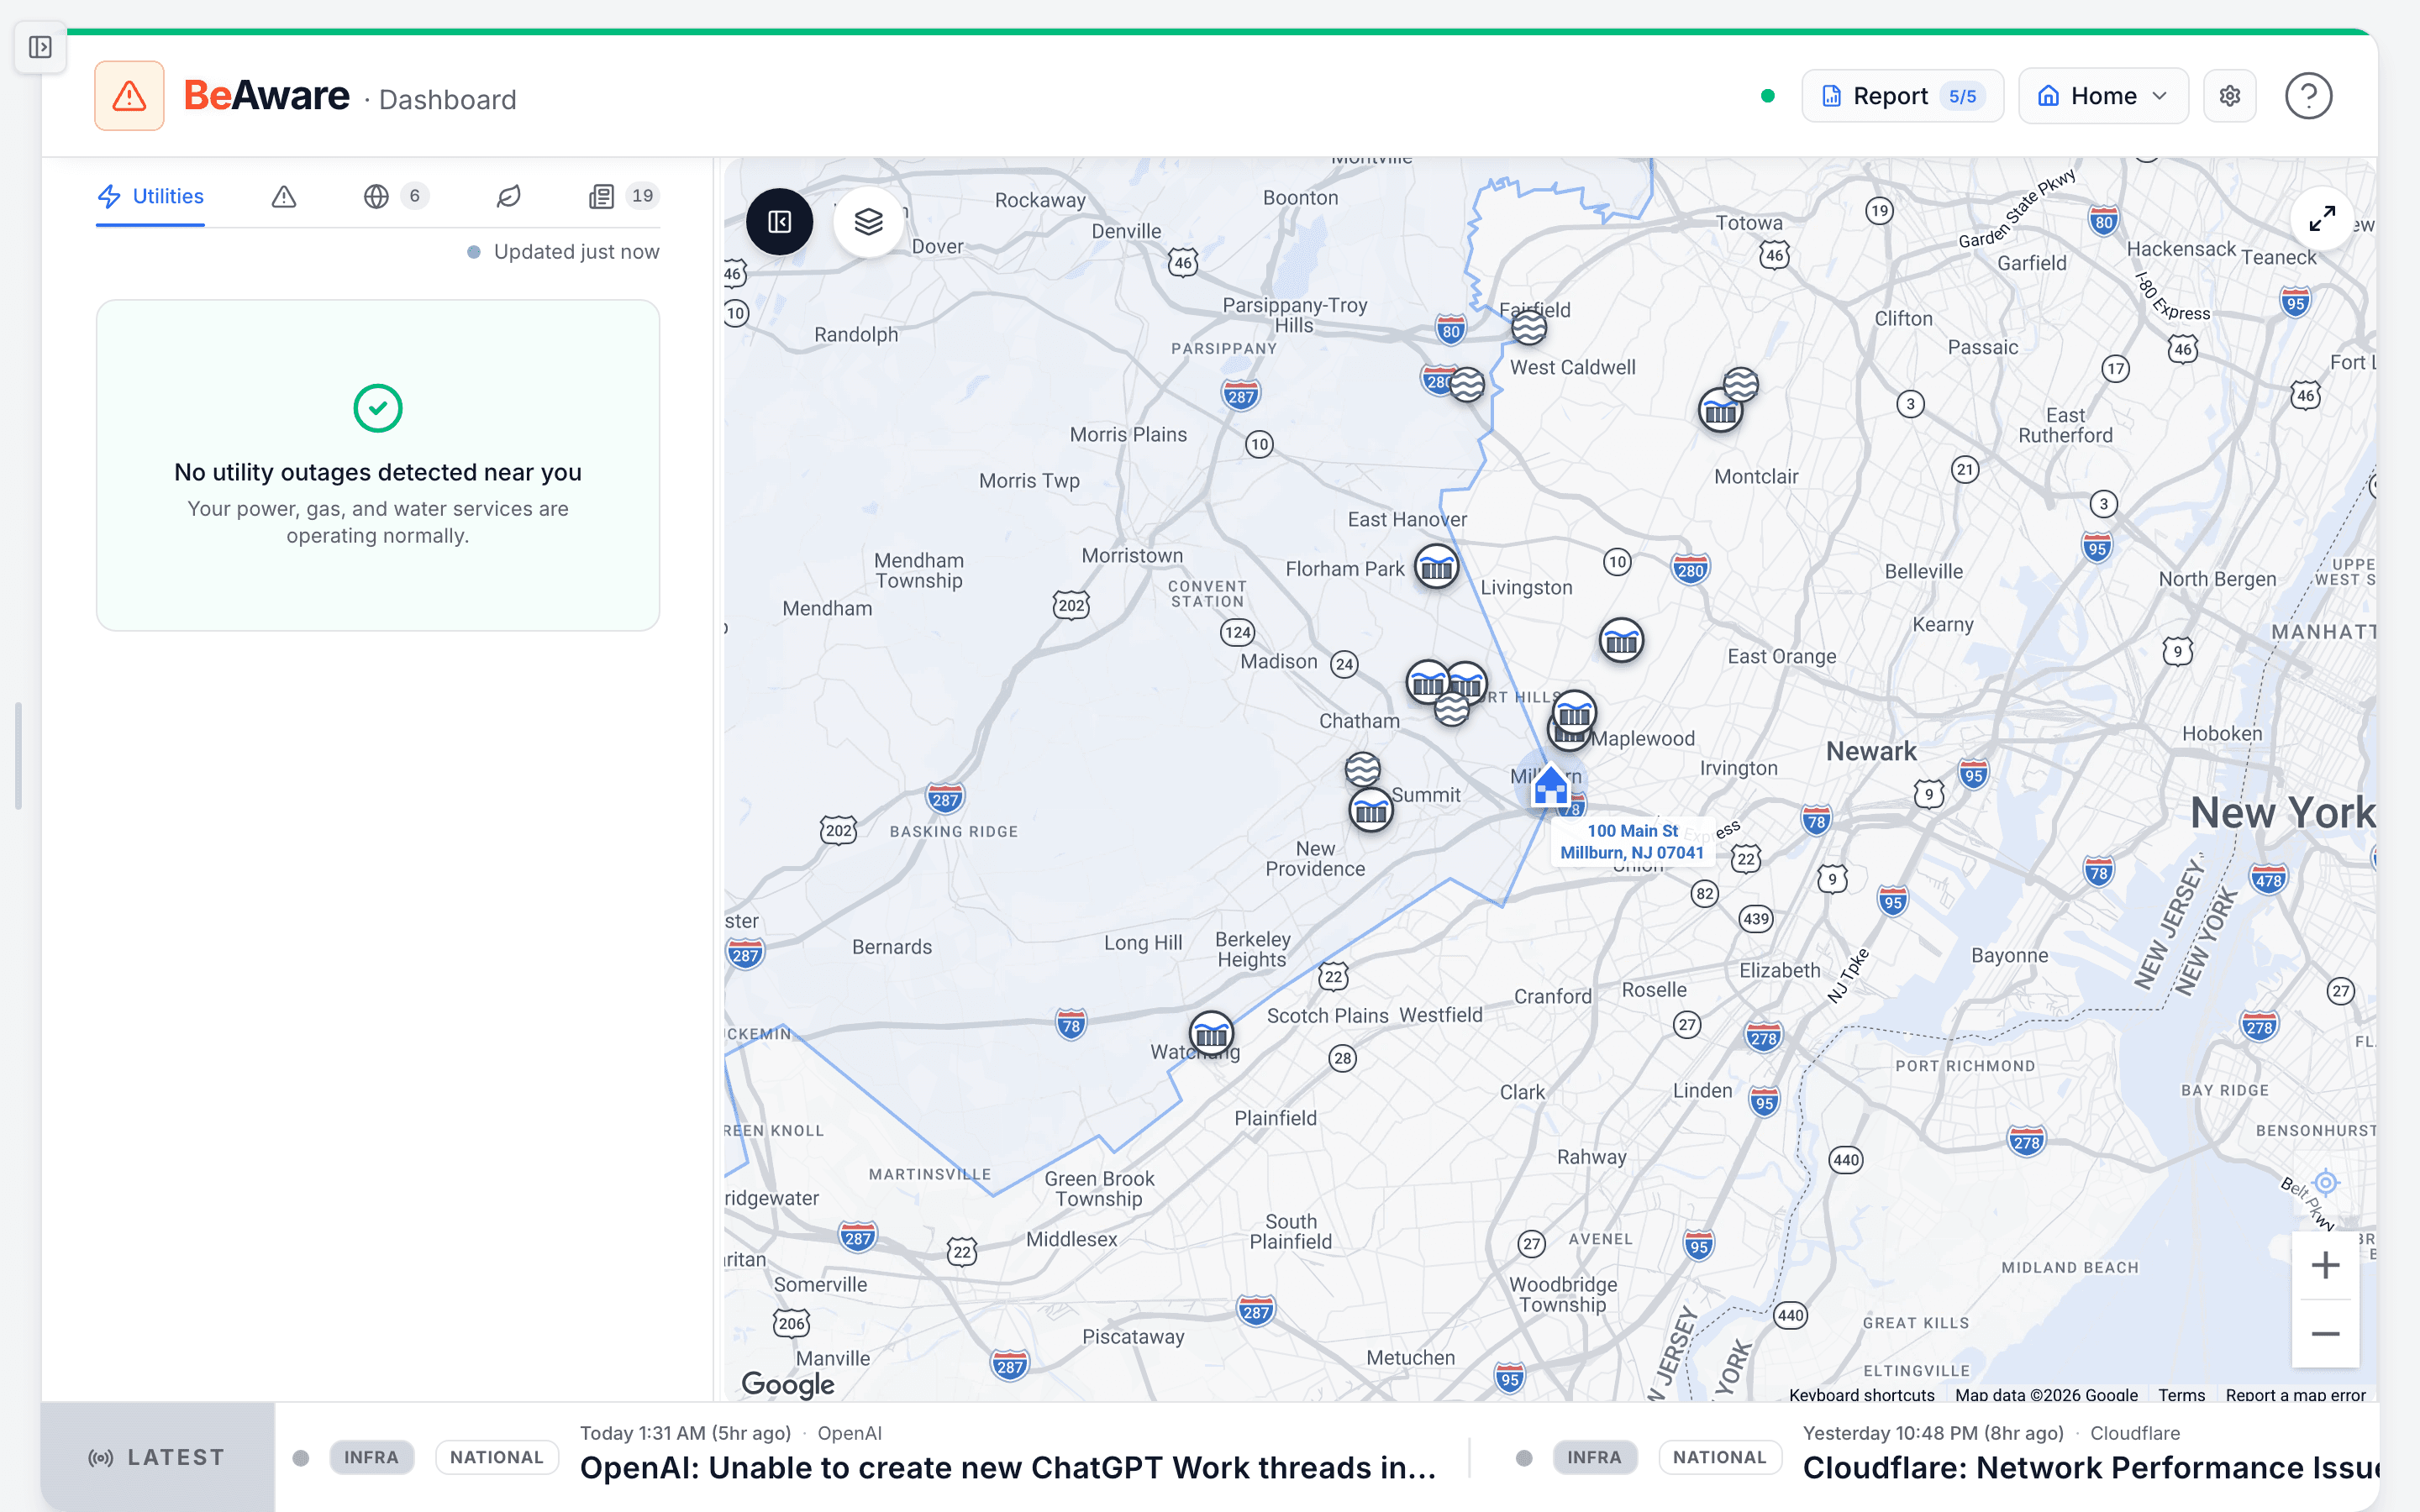
Task: Click the 'Updated just now' status text
Action: (576, 252)
